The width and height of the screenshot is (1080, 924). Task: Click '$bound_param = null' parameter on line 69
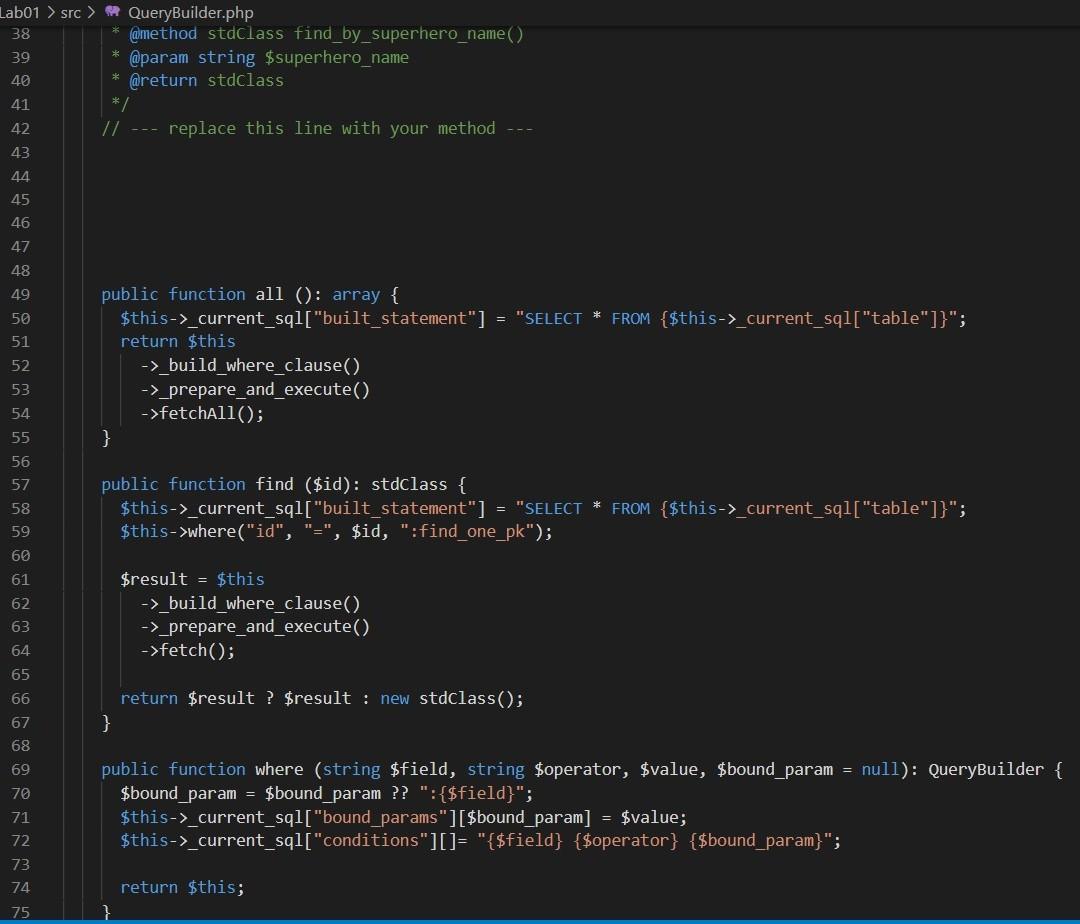[x=807, y=770]
